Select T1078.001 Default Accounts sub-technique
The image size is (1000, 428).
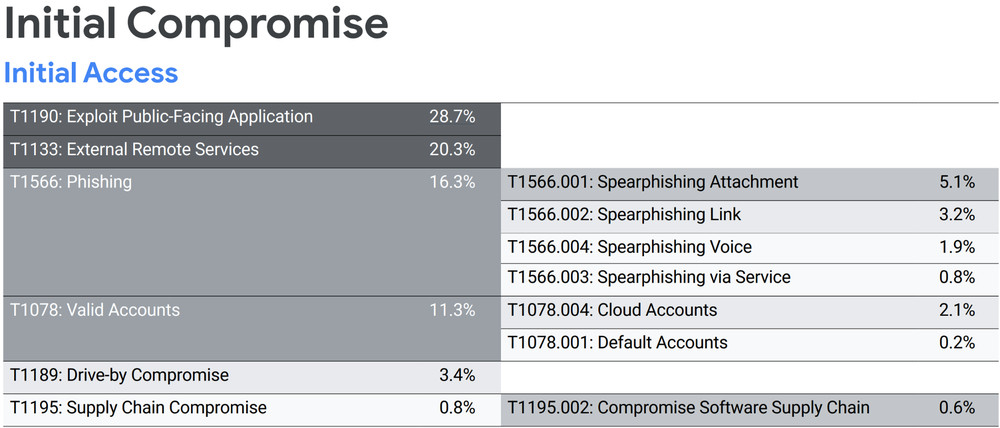click(x=617, y=342)
